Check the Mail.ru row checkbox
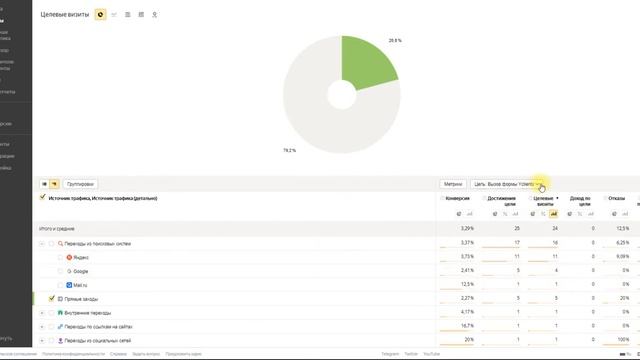Viewport: 640px width, 360px height. click(60, 285)
